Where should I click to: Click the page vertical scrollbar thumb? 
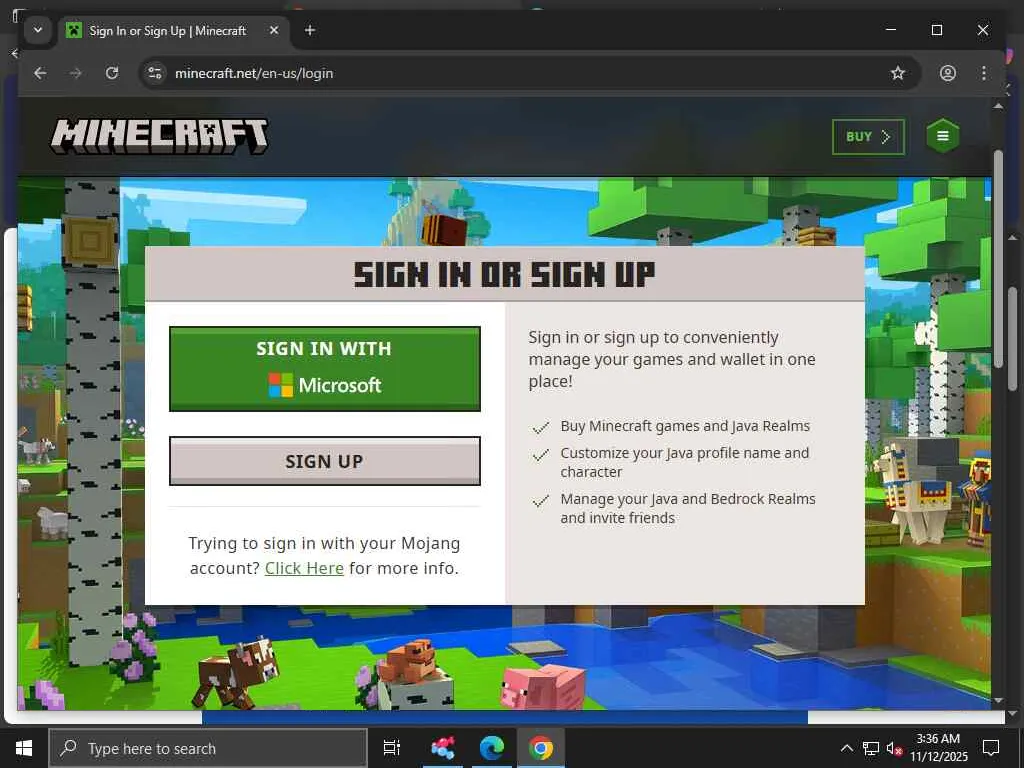coord(998,261)
